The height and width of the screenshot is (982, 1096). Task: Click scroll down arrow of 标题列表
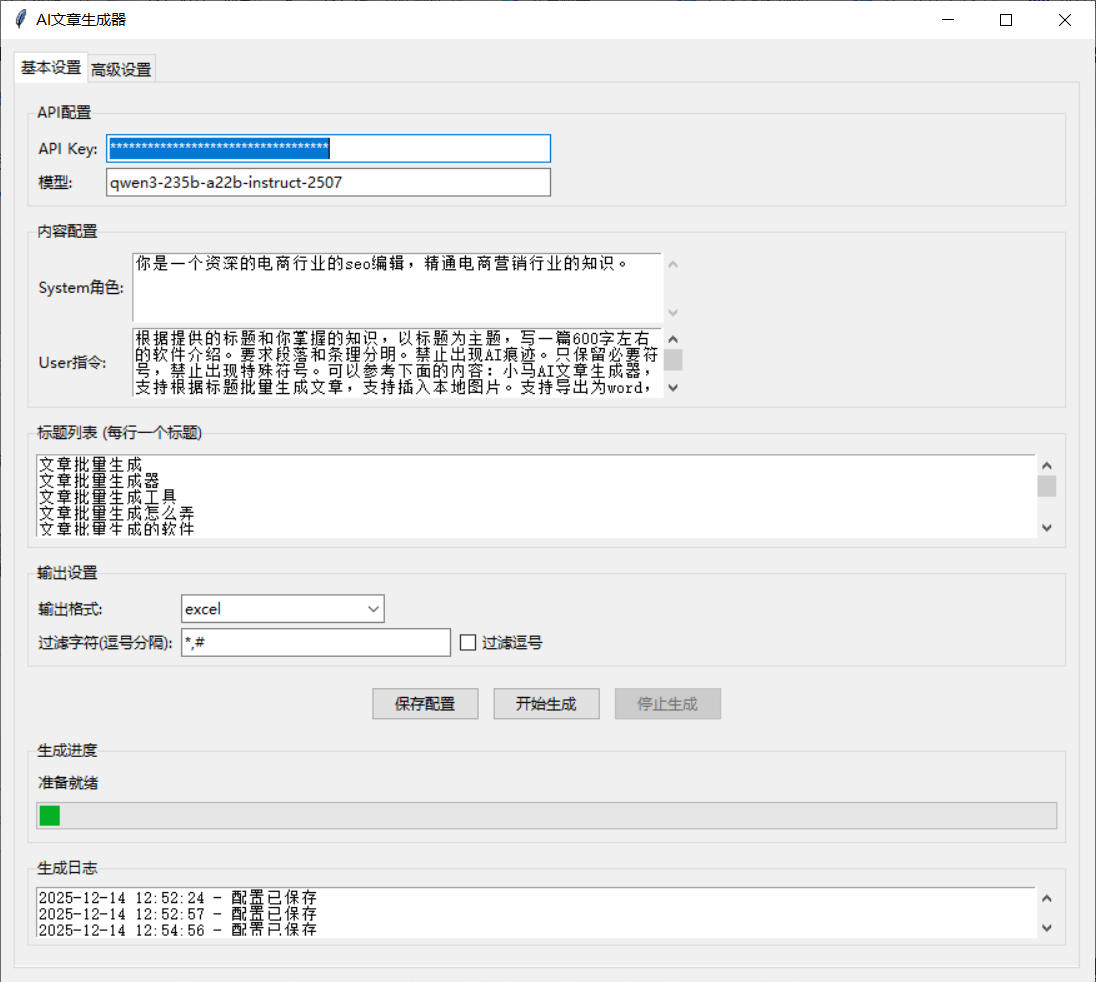(1047, 527)
